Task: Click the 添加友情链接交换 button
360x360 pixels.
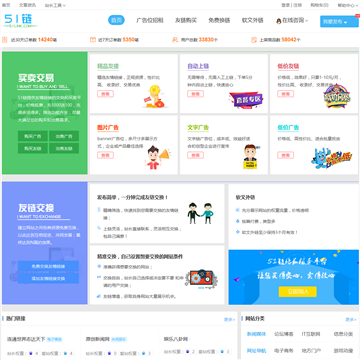Action: pyautogui.click(x=48, y=279)
